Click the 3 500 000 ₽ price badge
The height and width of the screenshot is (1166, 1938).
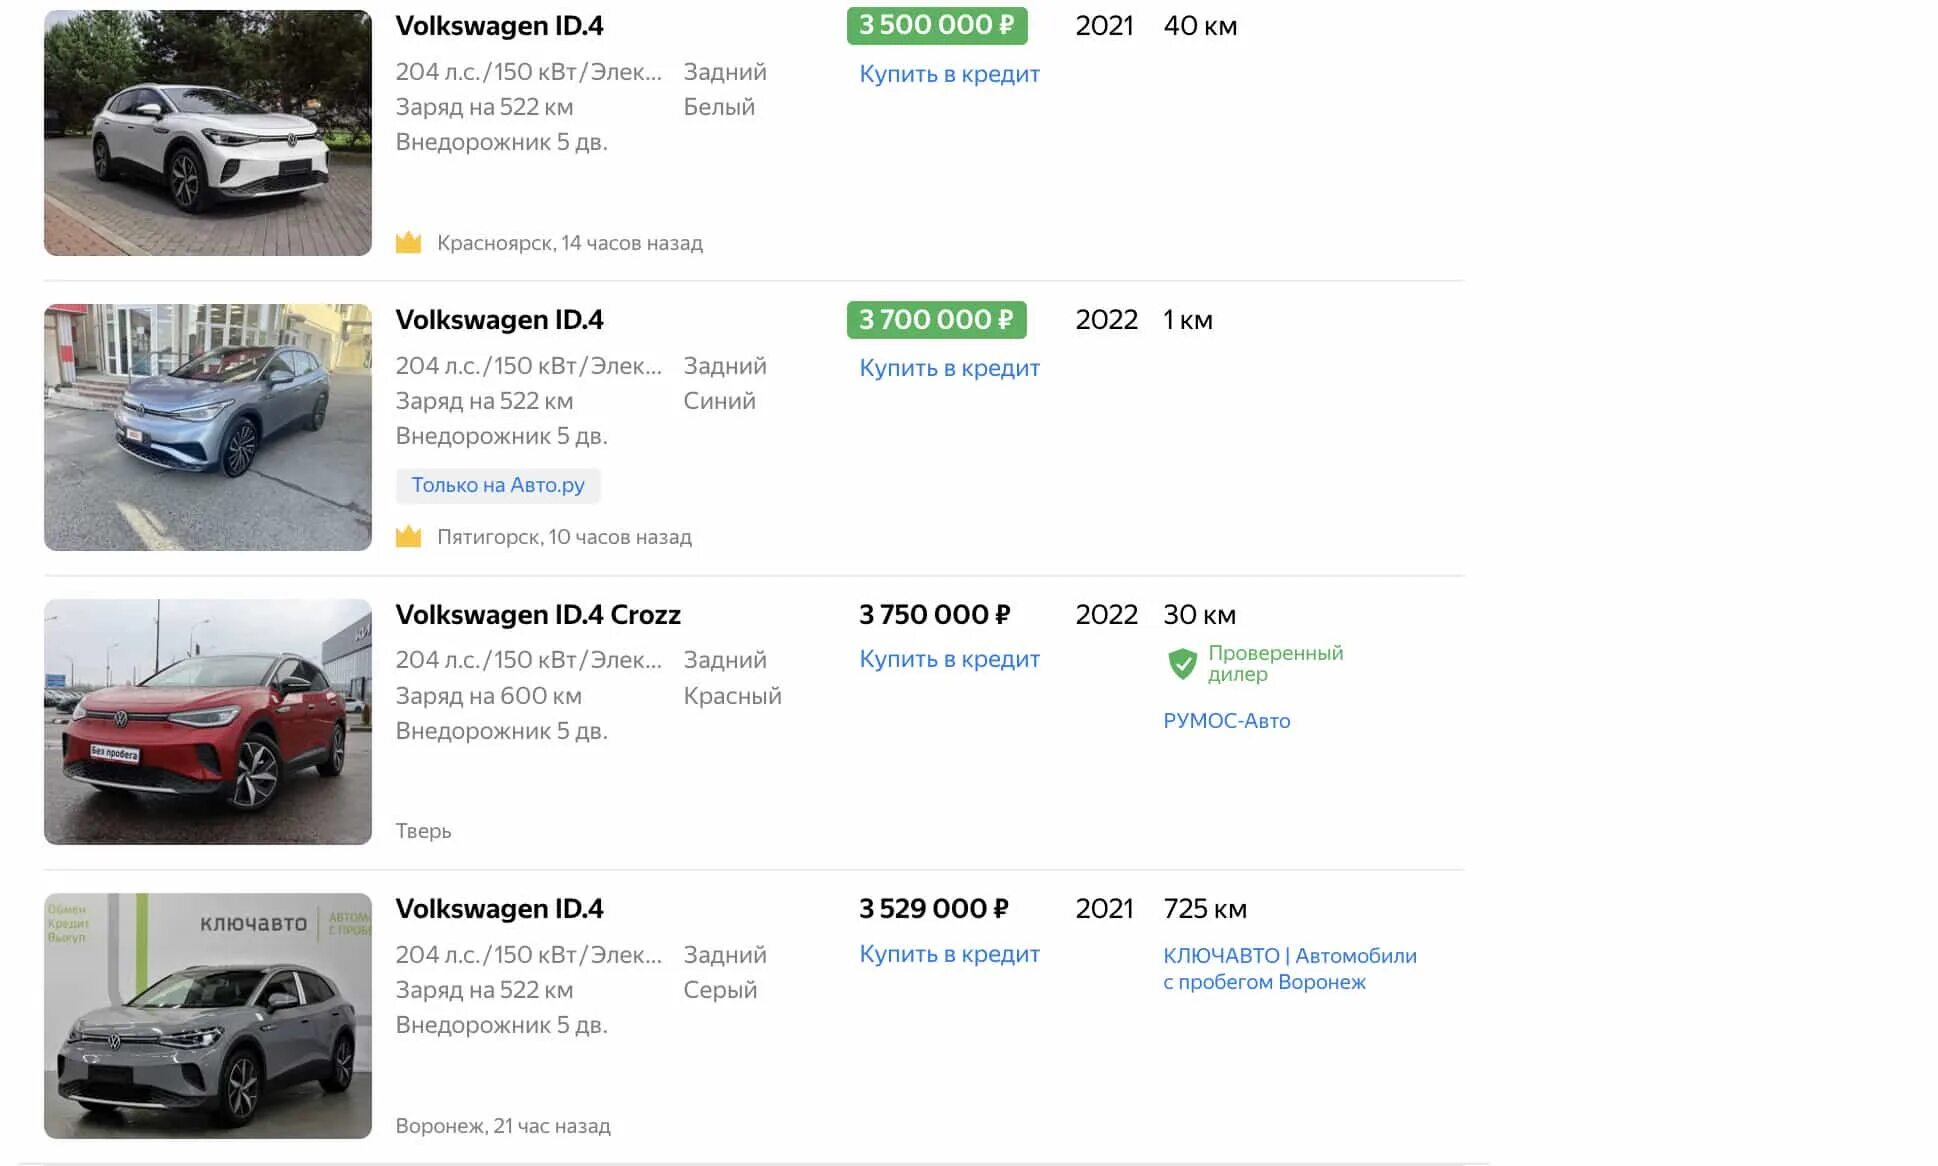(x=936, y=25)
